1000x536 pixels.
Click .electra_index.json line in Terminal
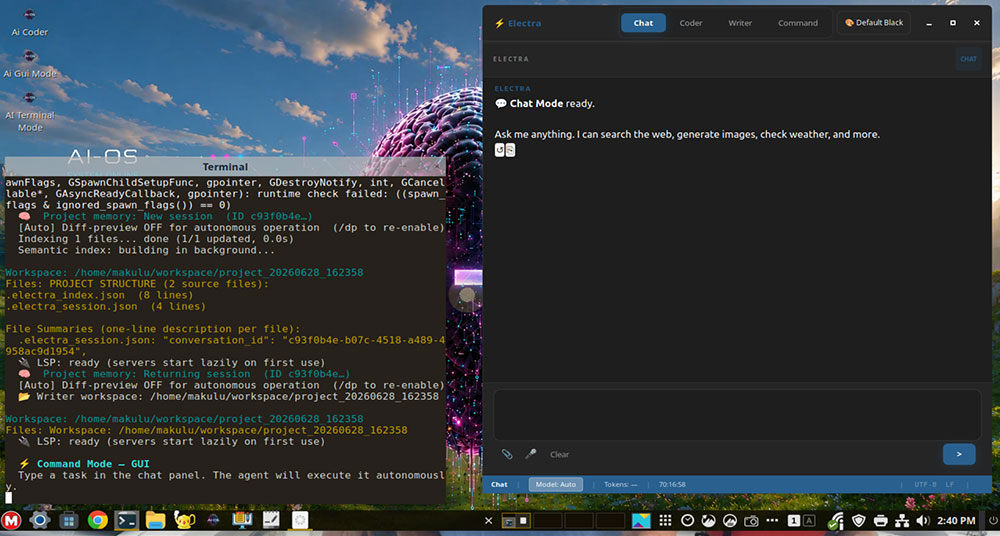pyautogui.click(x=99, y=295)
